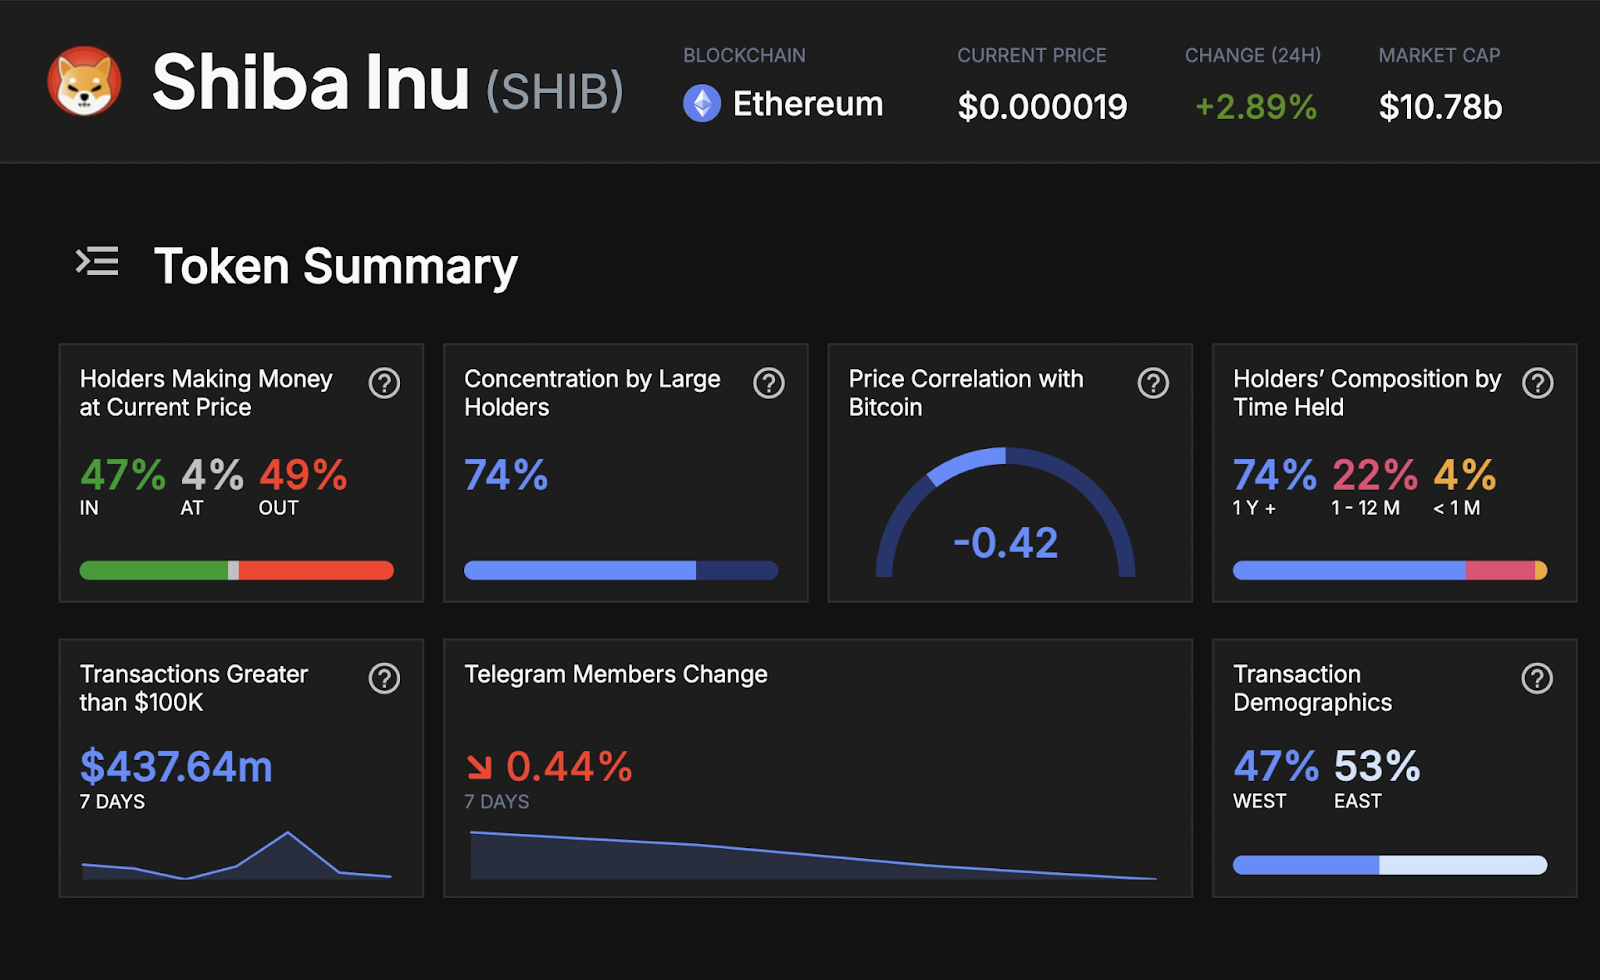Click the West/East demographics bar
The image size is (1600, 980).
tap(1390, 865)
